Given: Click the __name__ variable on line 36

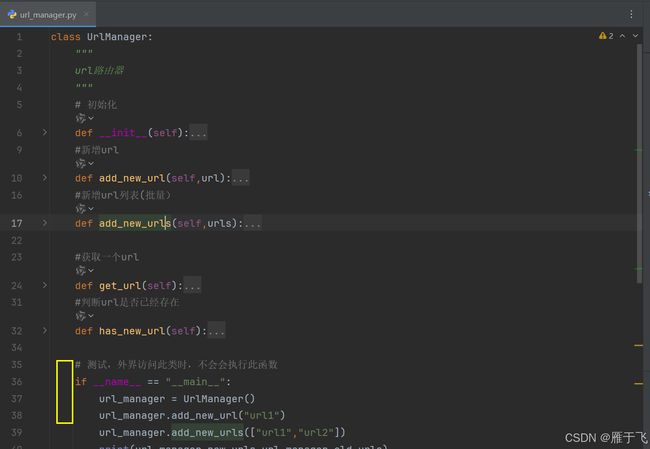Looking at the screenshot, I should pos(117,382).
